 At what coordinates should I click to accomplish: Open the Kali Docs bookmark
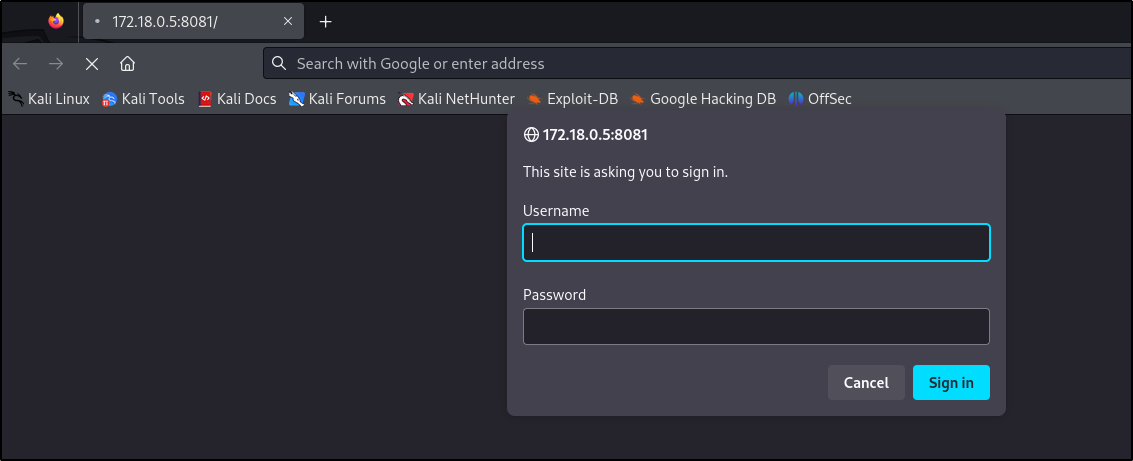click(x=237, y=98)
